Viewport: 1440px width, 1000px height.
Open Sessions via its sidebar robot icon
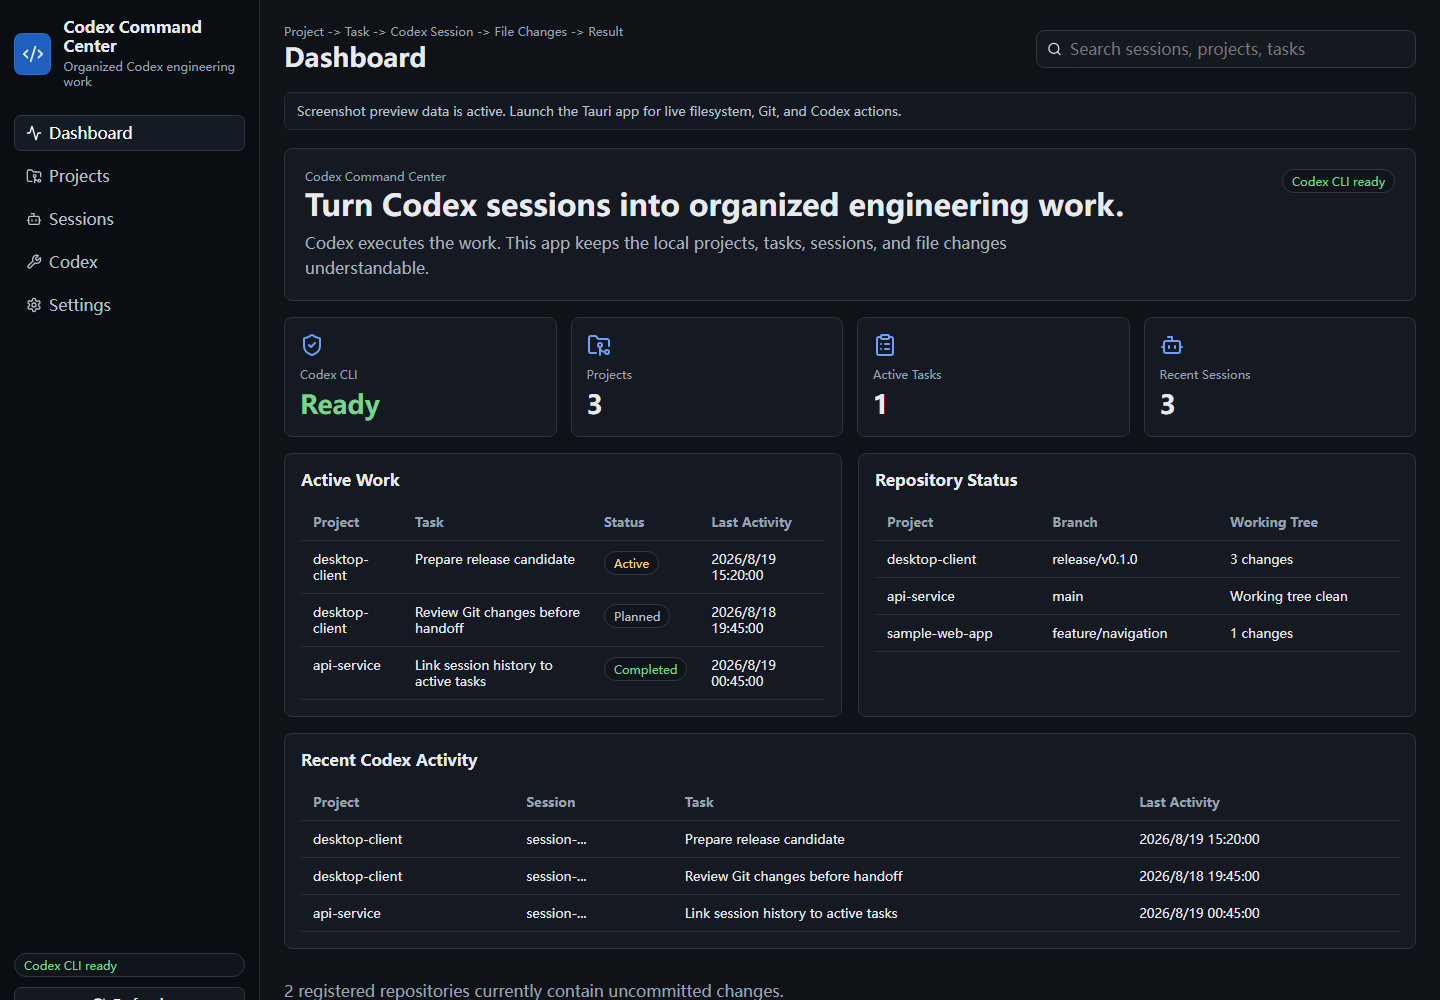(x=34, y=219)
